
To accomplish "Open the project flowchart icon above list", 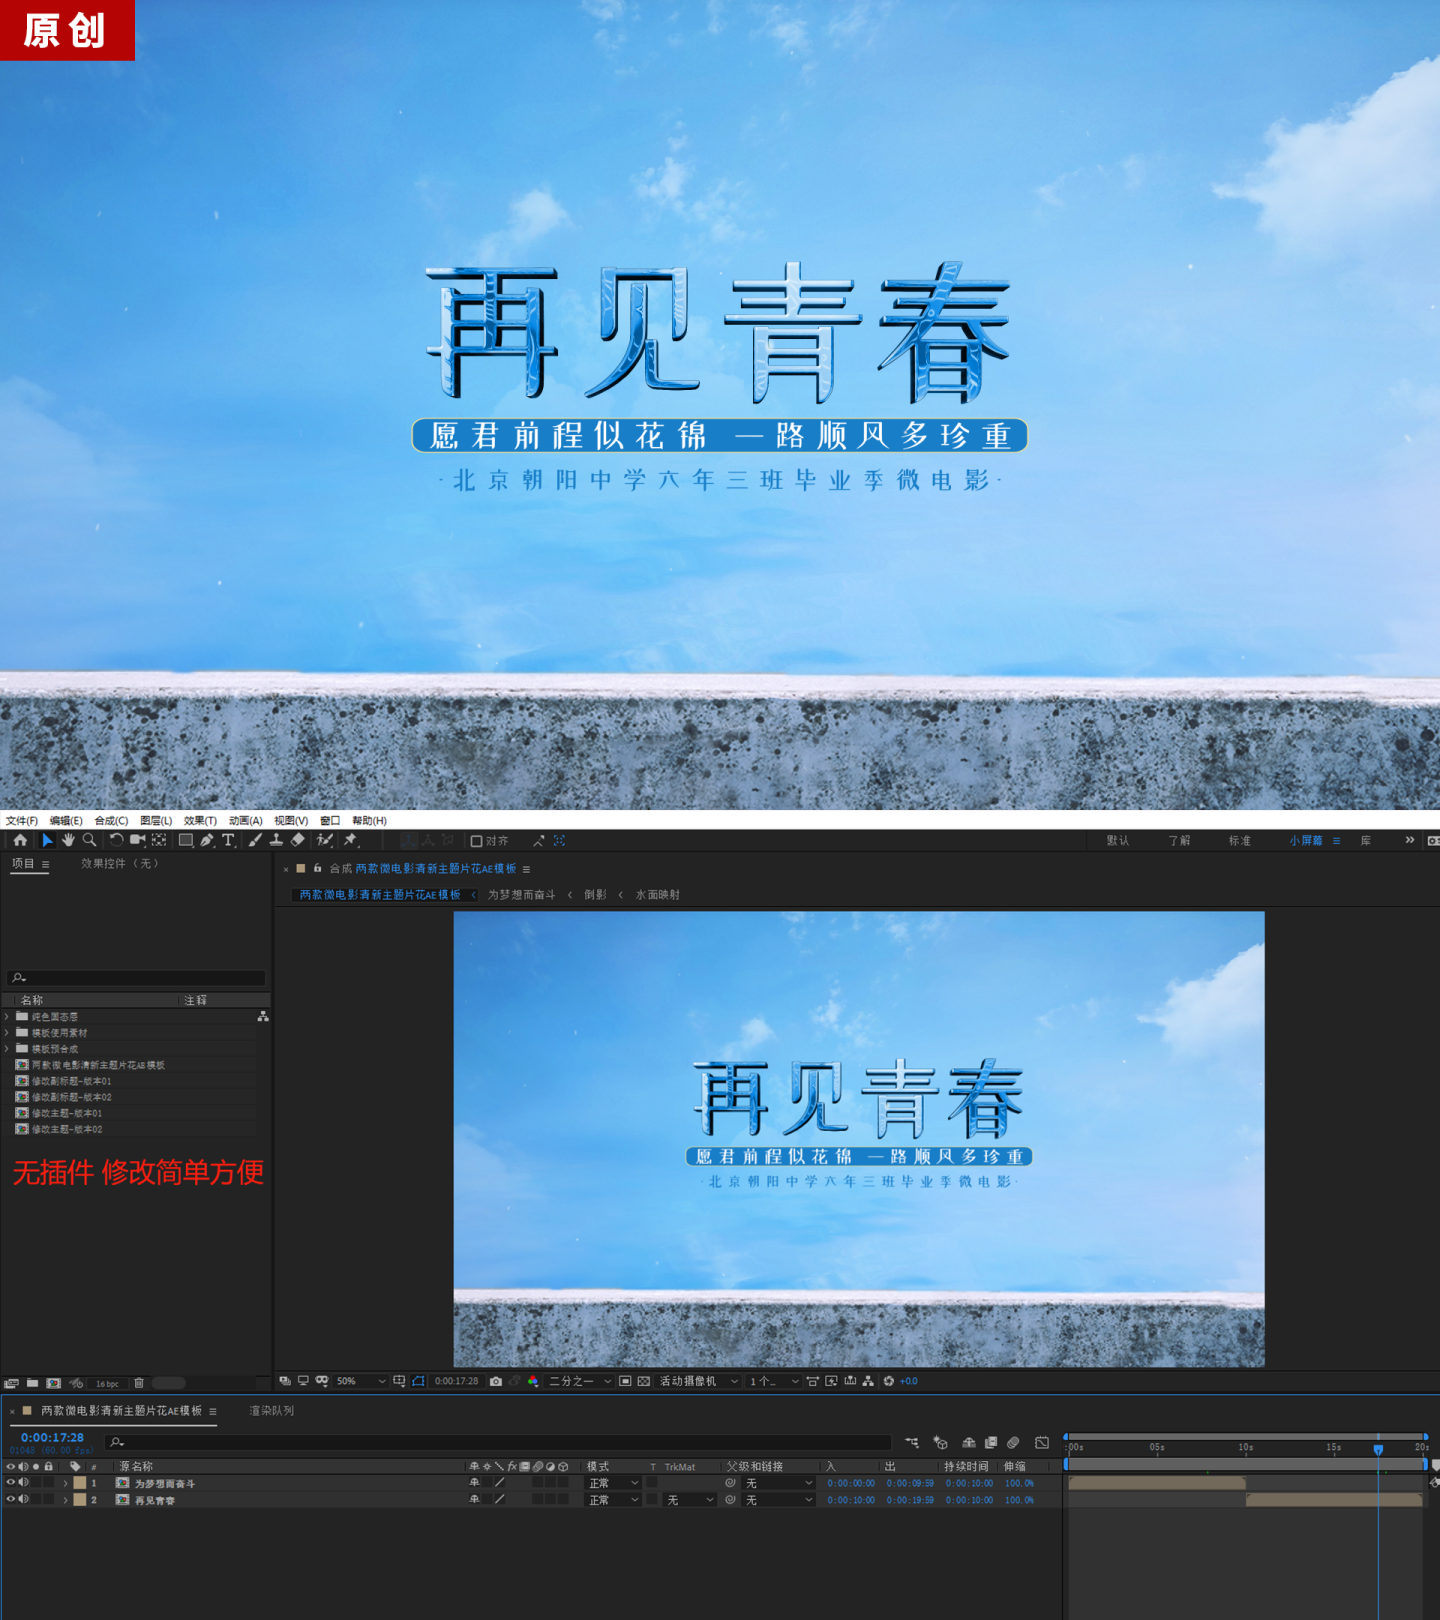I will click(263, 1016).
